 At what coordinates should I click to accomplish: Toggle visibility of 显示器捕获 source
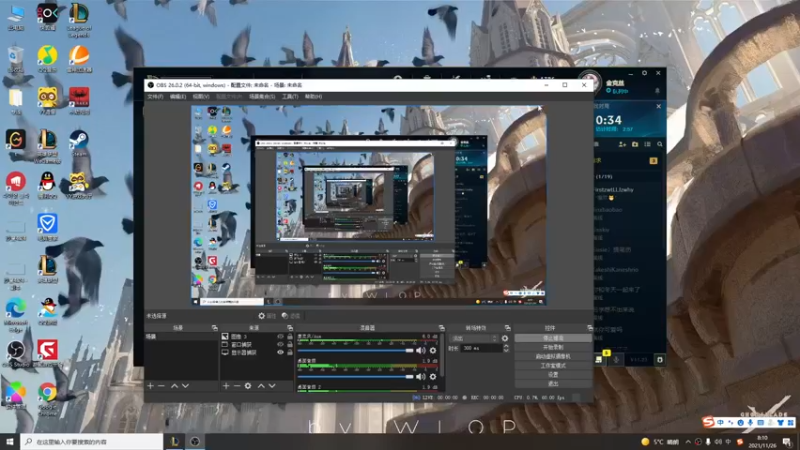(280, 352)
